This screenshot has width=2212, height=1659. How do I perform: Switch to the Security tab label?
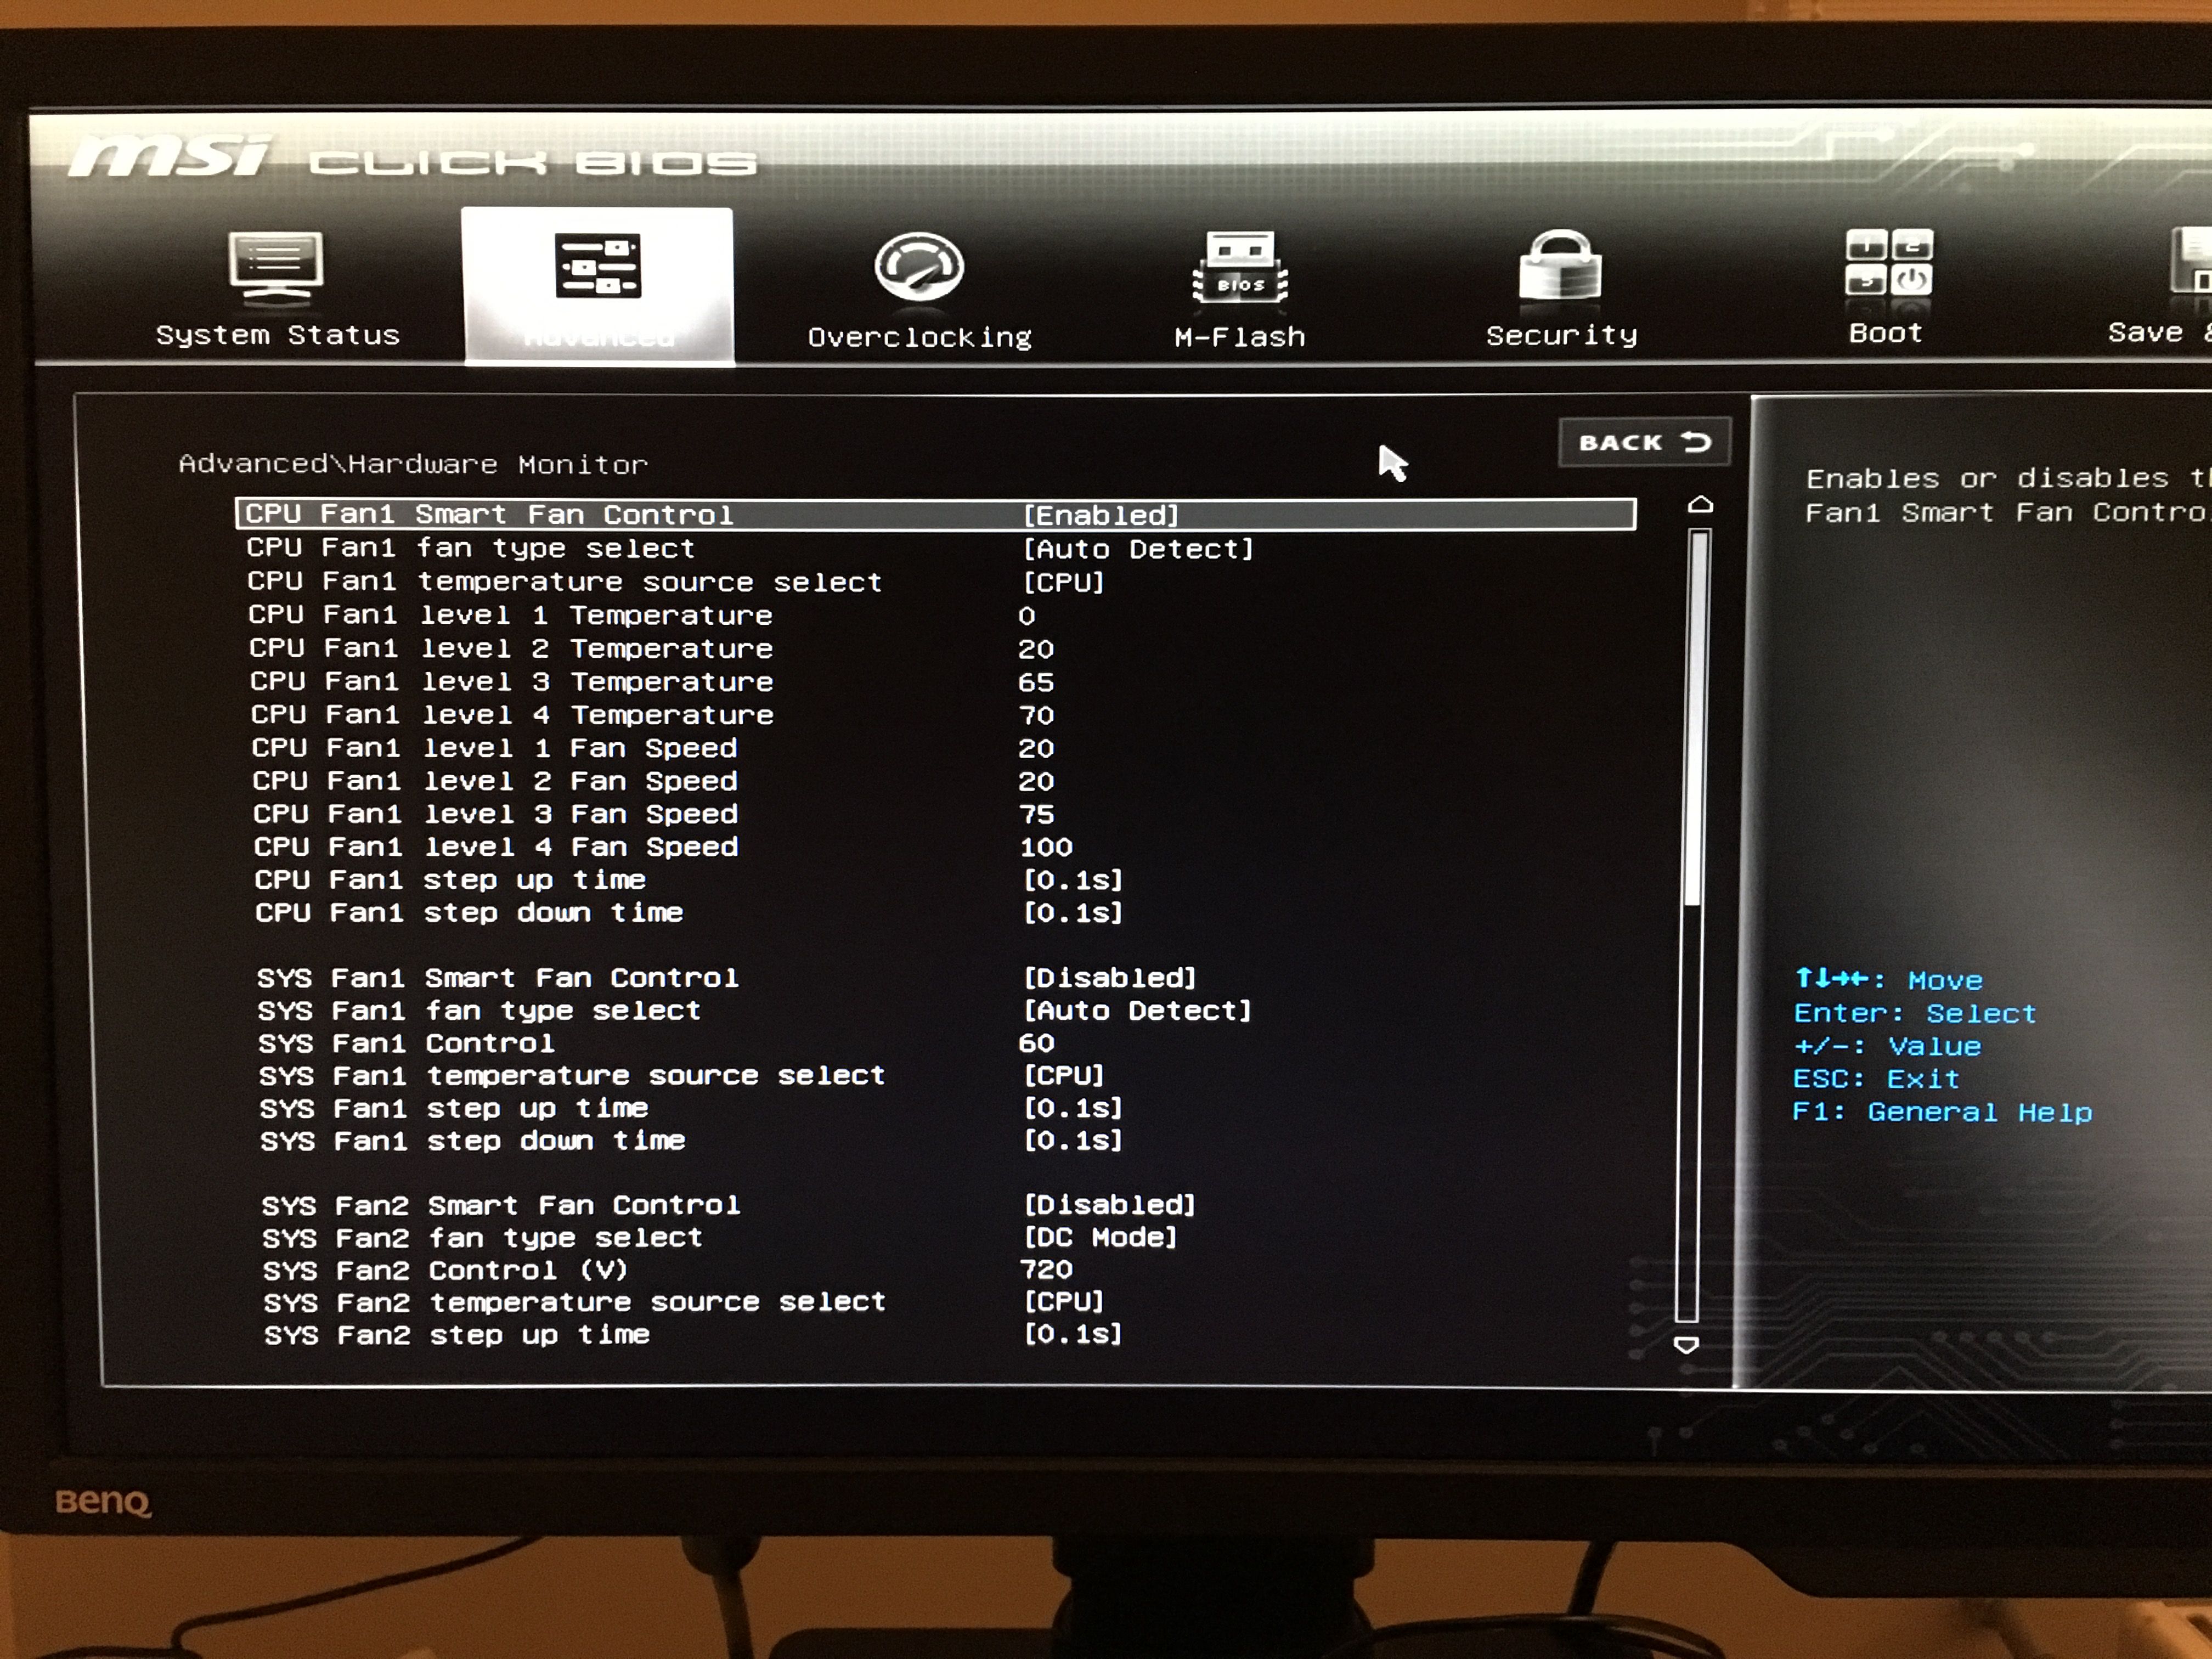point(1561,336)
